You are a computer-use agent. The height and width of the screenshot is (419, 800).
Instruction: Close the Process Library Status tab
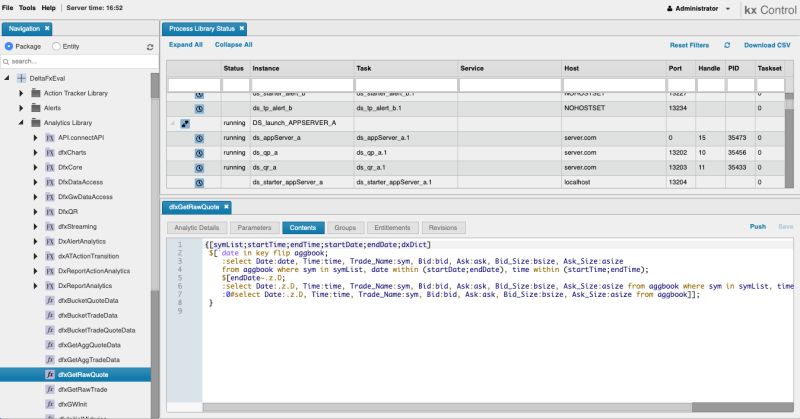(242, 29)
